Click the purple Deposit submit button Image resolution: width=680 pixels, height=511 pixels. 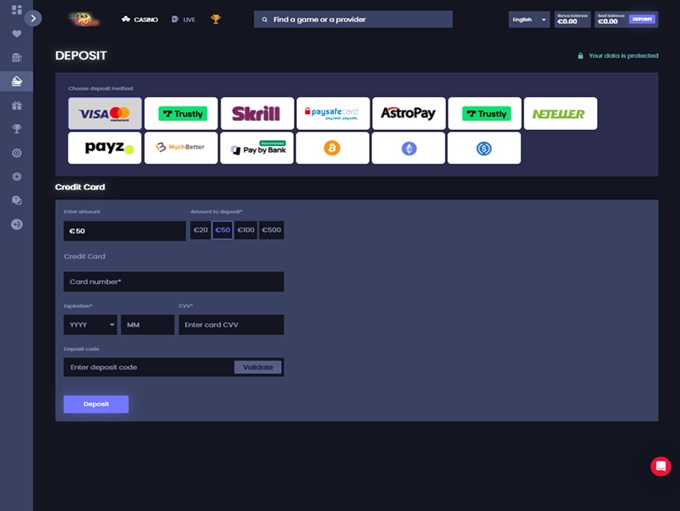point(96,404)
